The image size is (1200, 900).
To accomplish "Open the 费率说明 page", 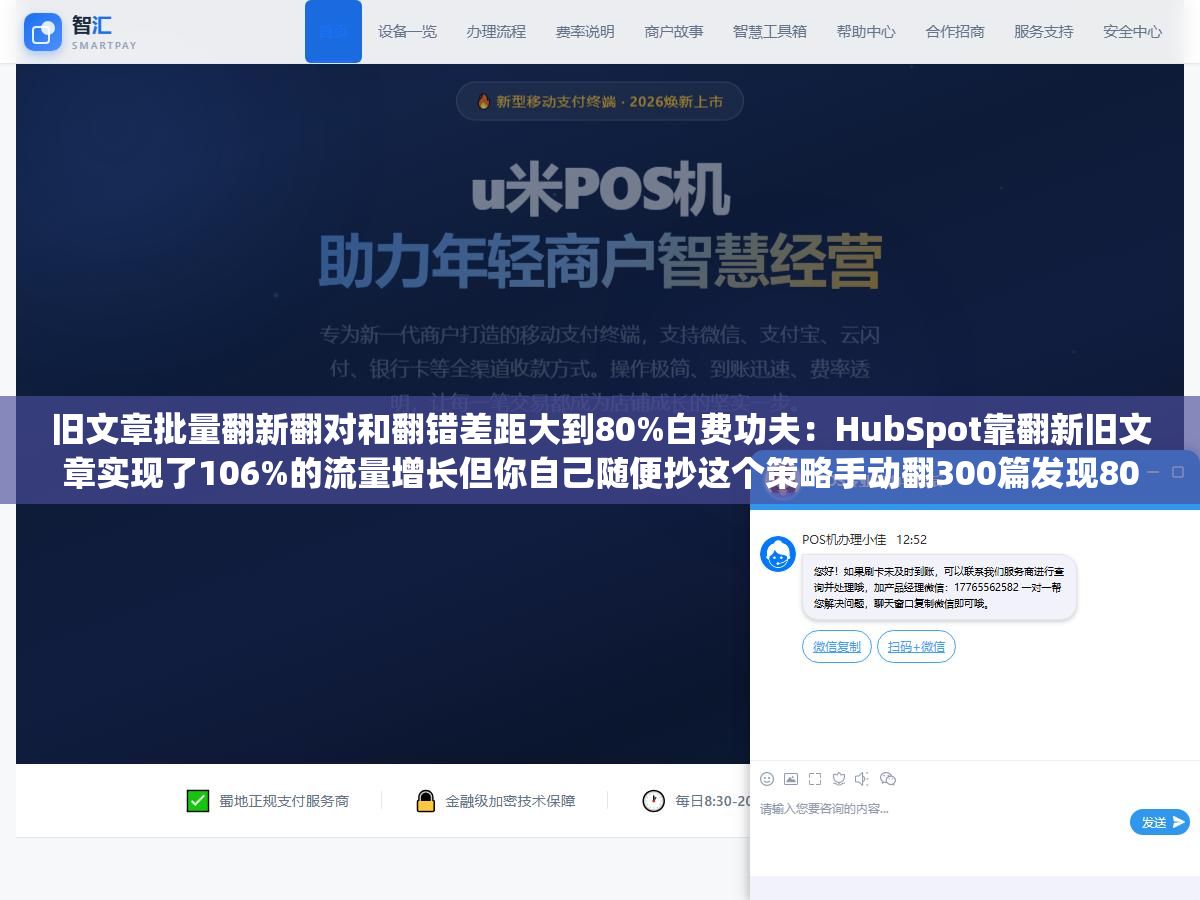I will tap(585, 32).
